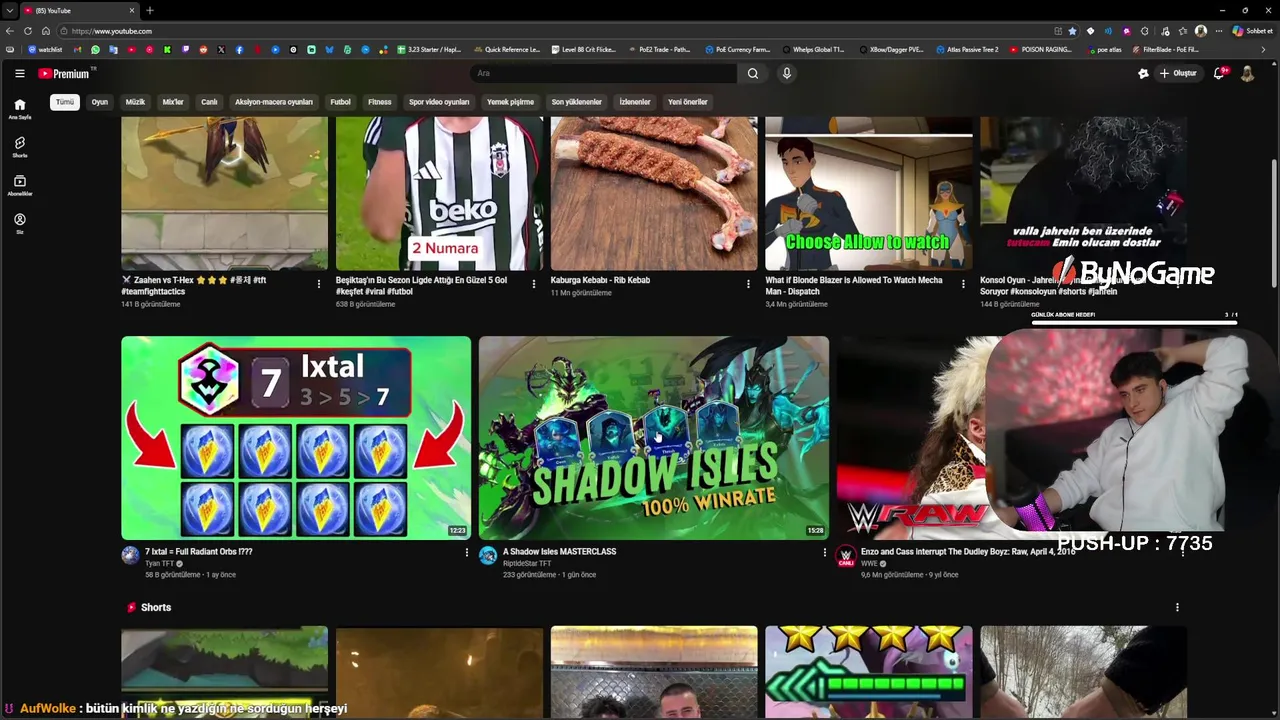
Task: Open the browser tab search dropdown arrow
Action: [9, 10]
